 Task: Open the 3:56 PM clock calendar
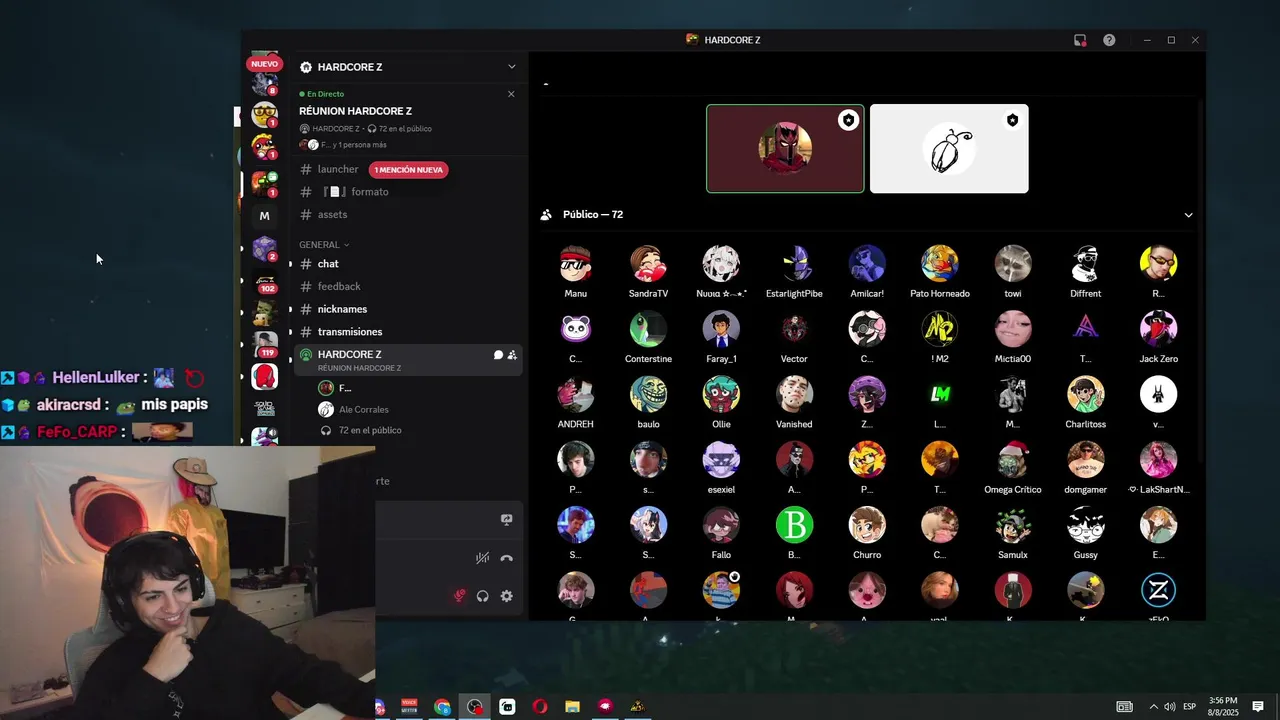1223,707
